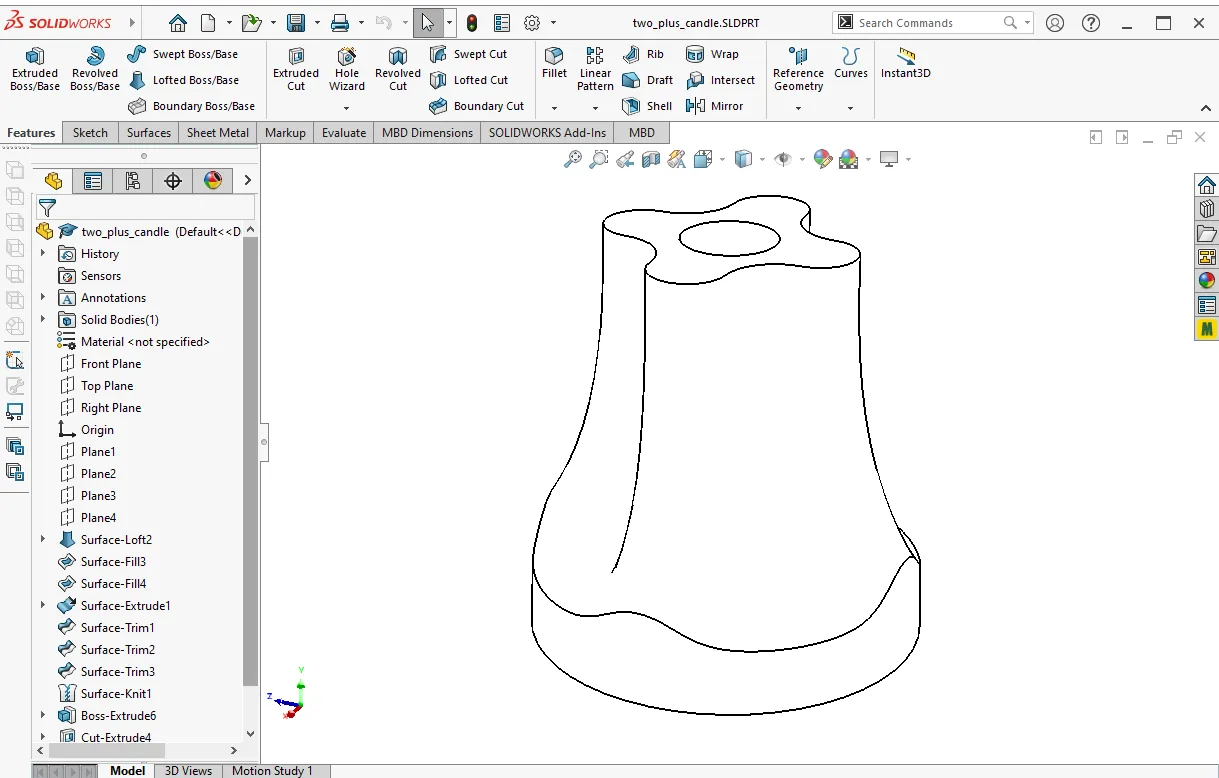Switch to the Evaluate tab

[343, 132]
